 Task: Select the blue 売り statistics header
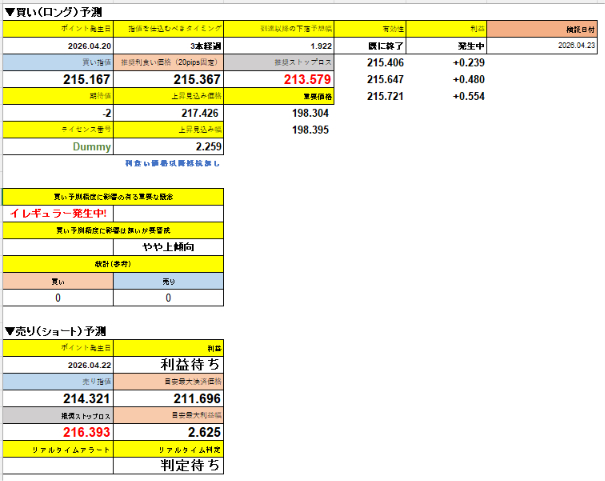(169, 282)
